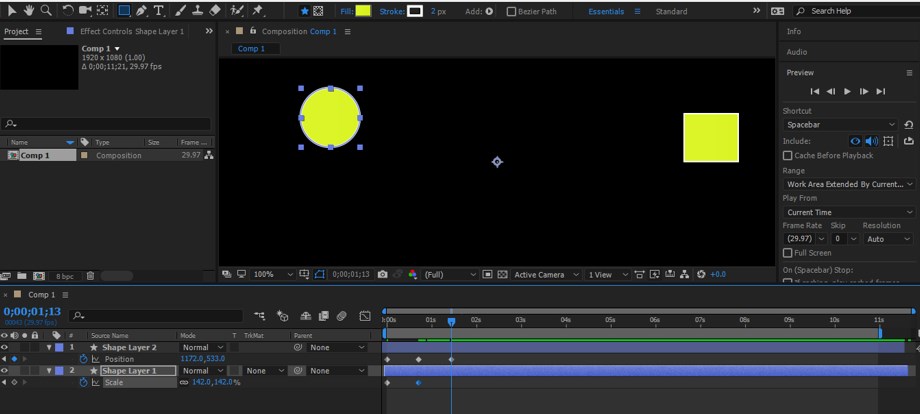The width and height of the screenshot is (920, 414).
Task: Take a snapshot with camera icon
Action: tap(382, 274)
